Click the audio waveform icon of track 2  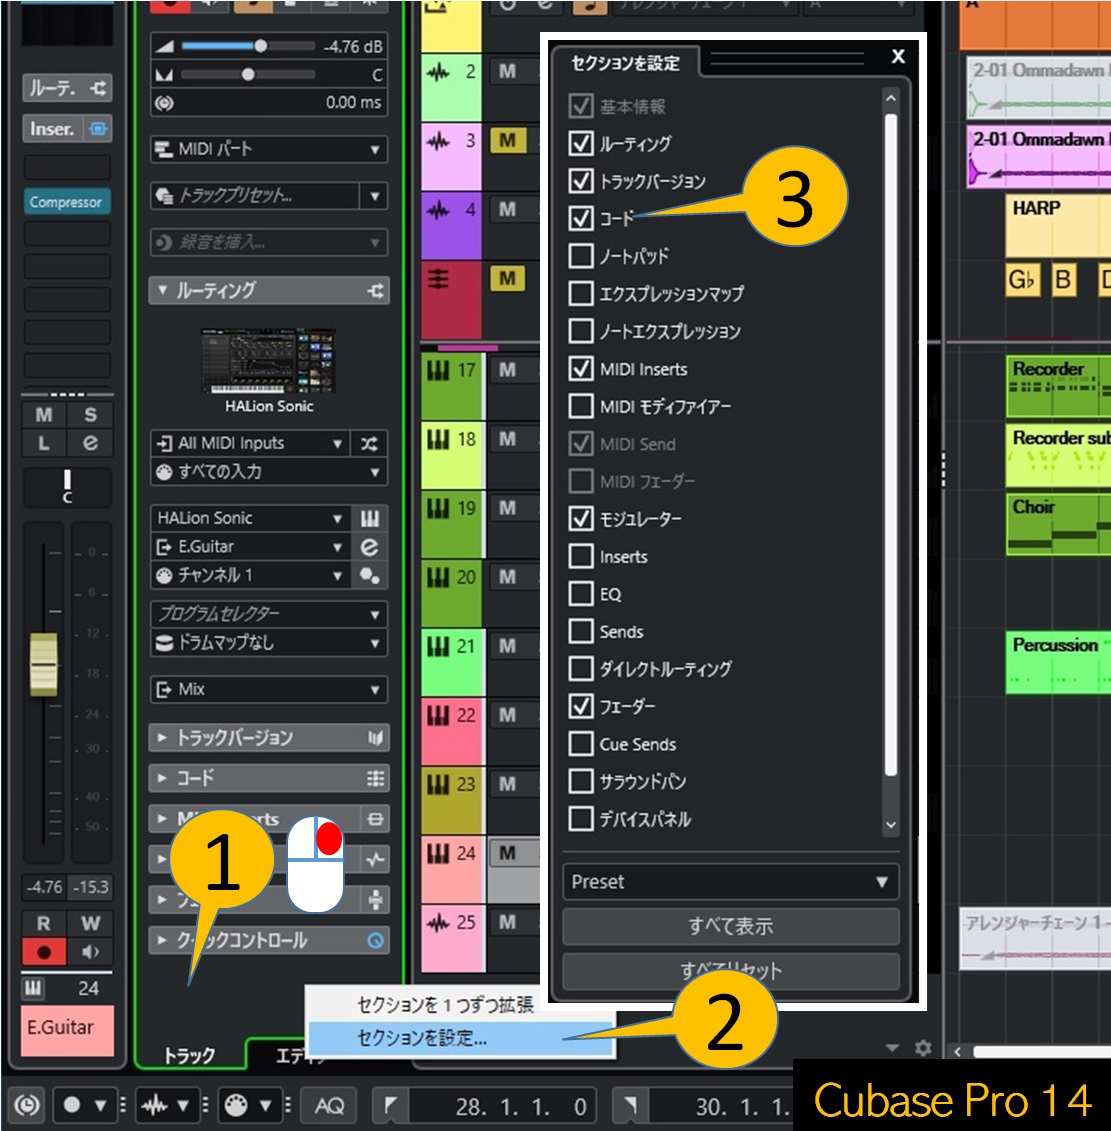pyautogui.click(x=438, y=72)
